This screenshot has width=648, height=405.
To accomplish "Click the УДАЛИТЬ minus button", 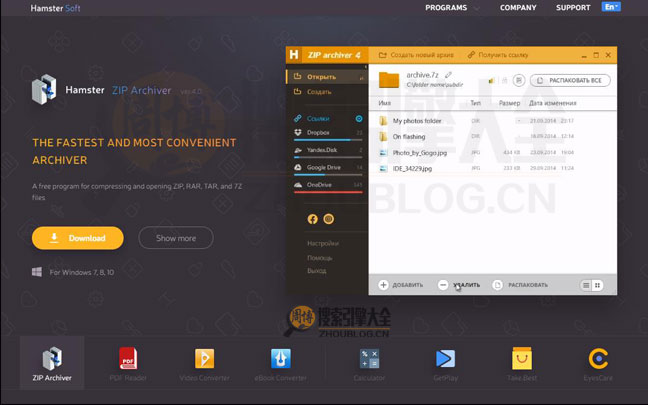I will [459, 285].
